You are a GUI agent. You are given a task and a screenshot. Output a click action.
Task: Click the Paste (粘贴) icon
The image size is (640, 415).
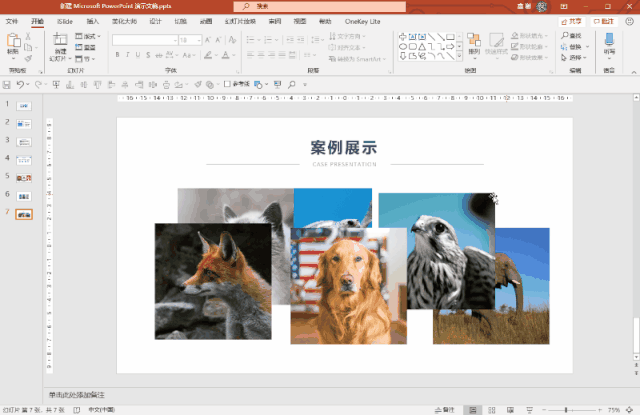point(13,42)
